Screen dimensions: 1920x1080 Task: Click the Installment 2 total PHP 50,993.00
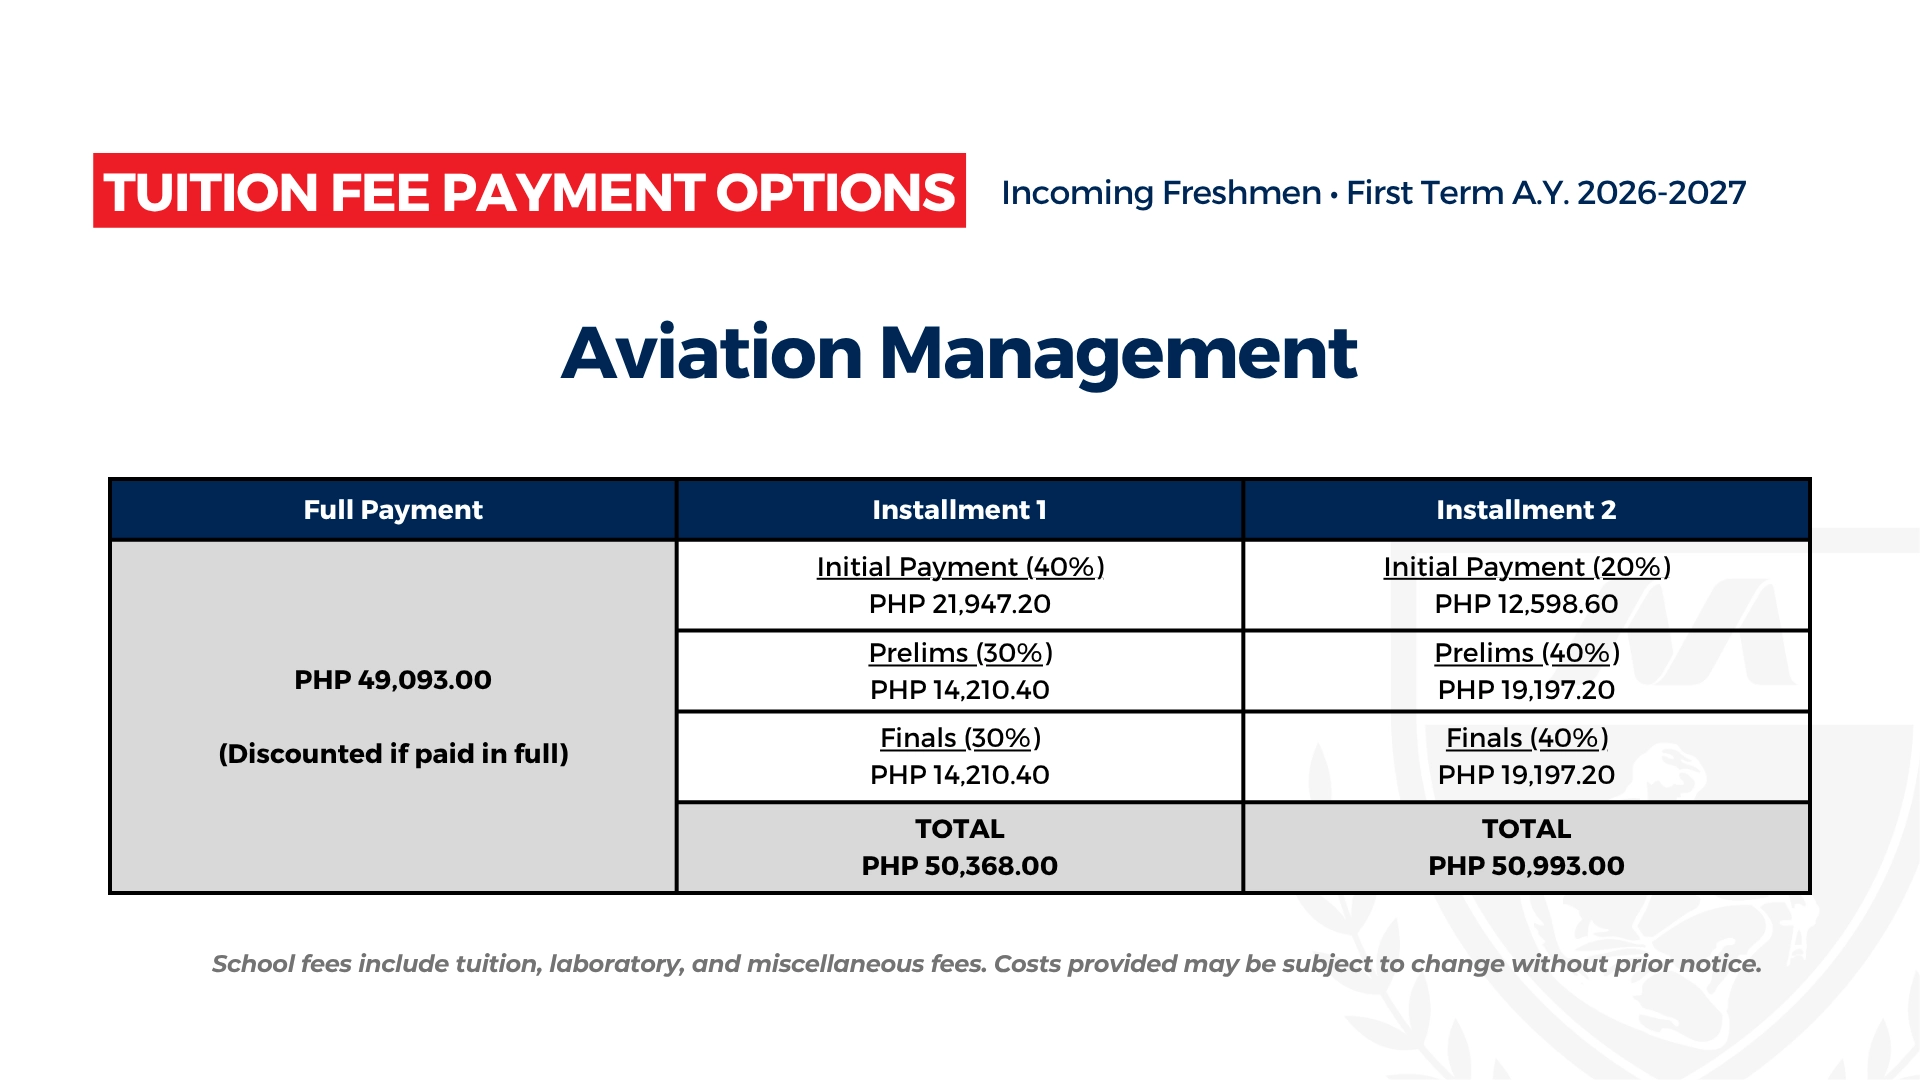click(x=1526, y=866)
